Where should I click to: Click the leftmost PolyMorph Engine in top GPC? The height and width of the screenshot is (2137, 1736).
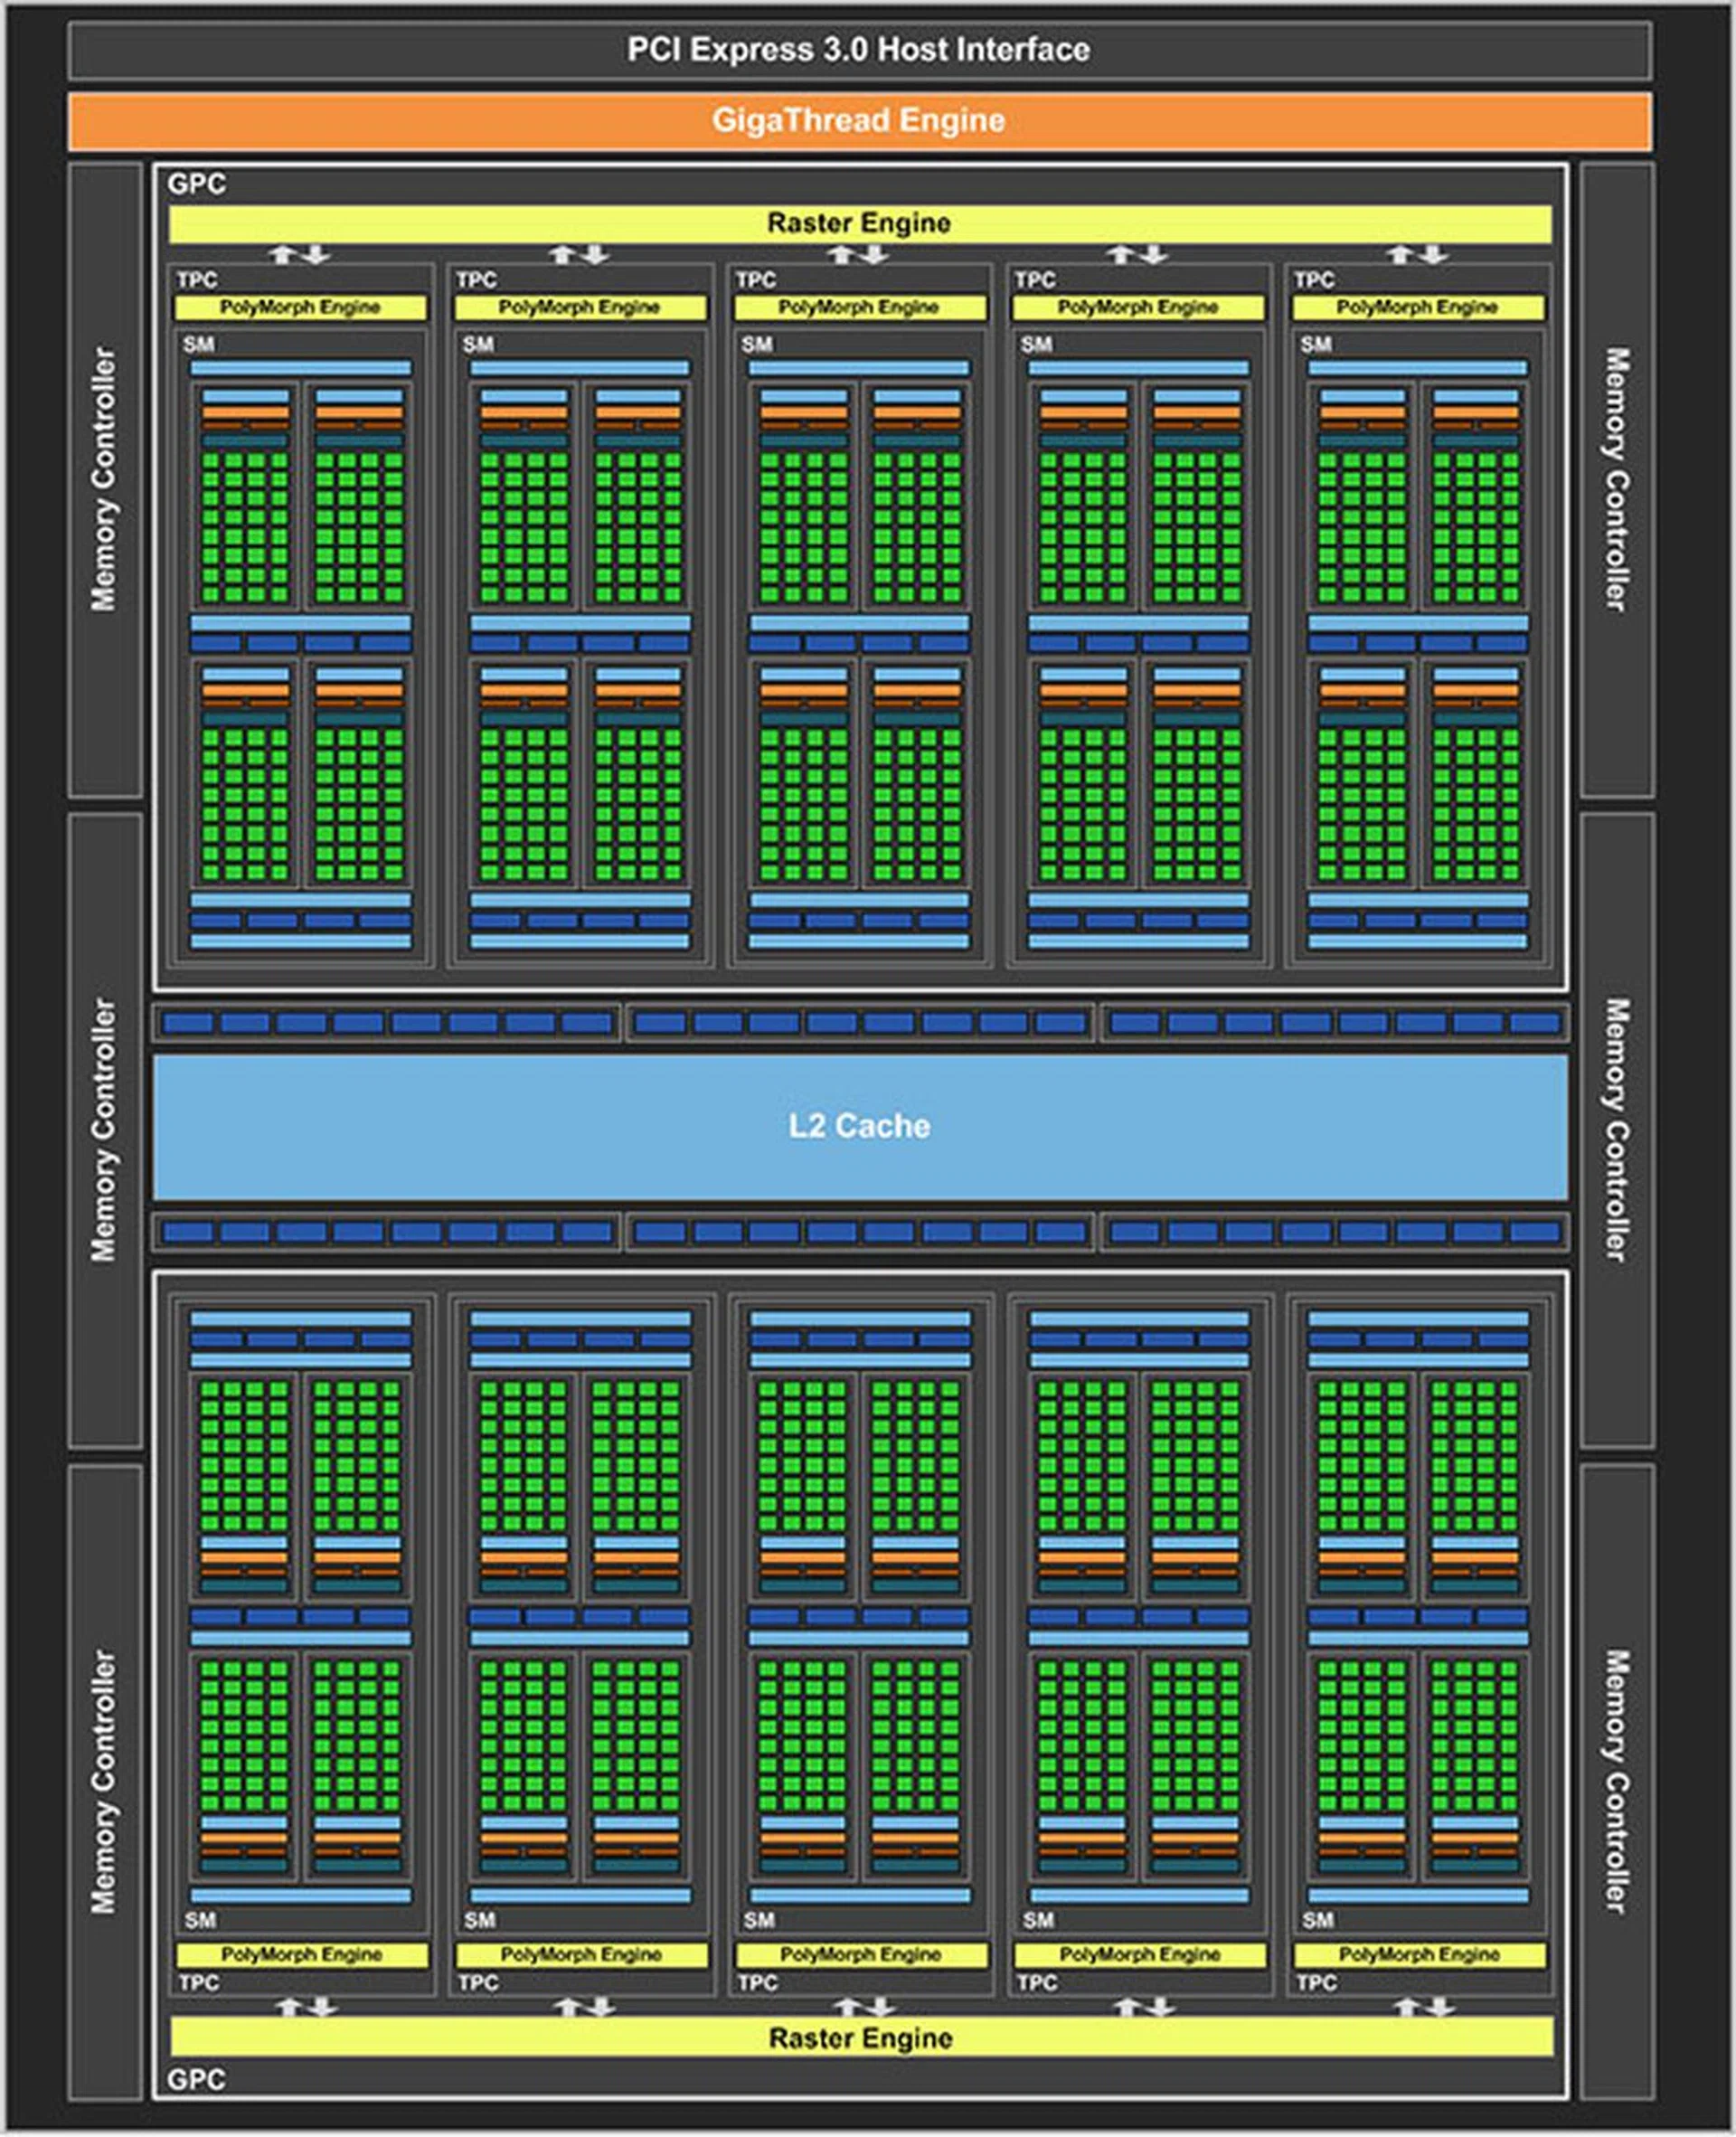click(300, 307)
